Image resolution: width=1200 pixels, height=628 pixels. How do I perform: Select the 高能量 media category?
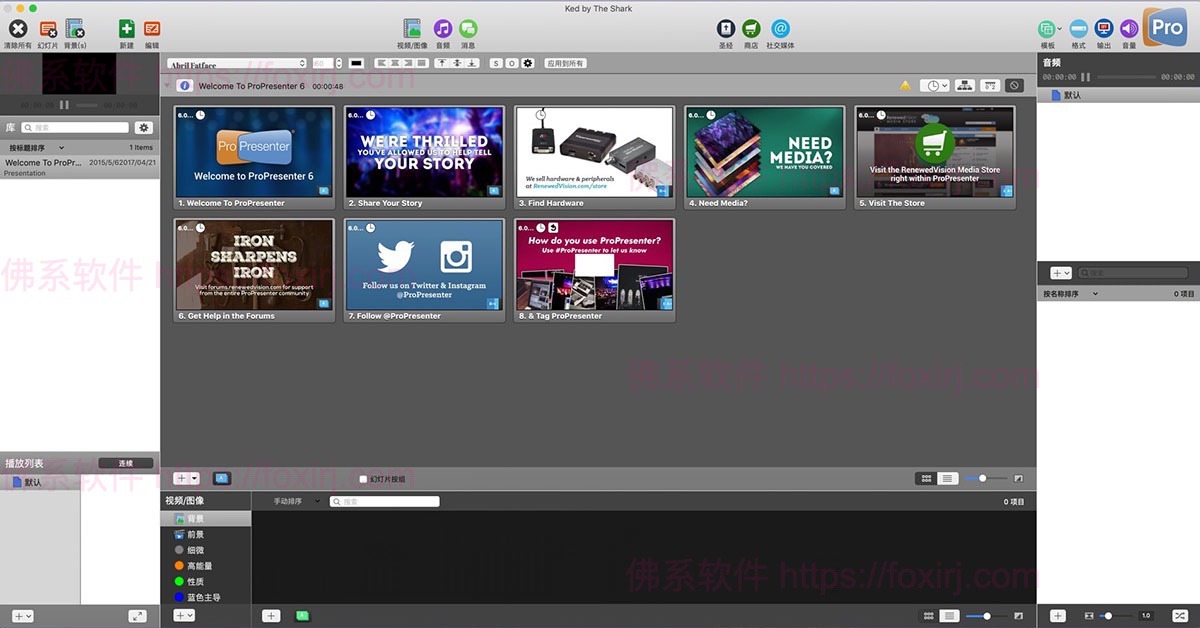199,566
